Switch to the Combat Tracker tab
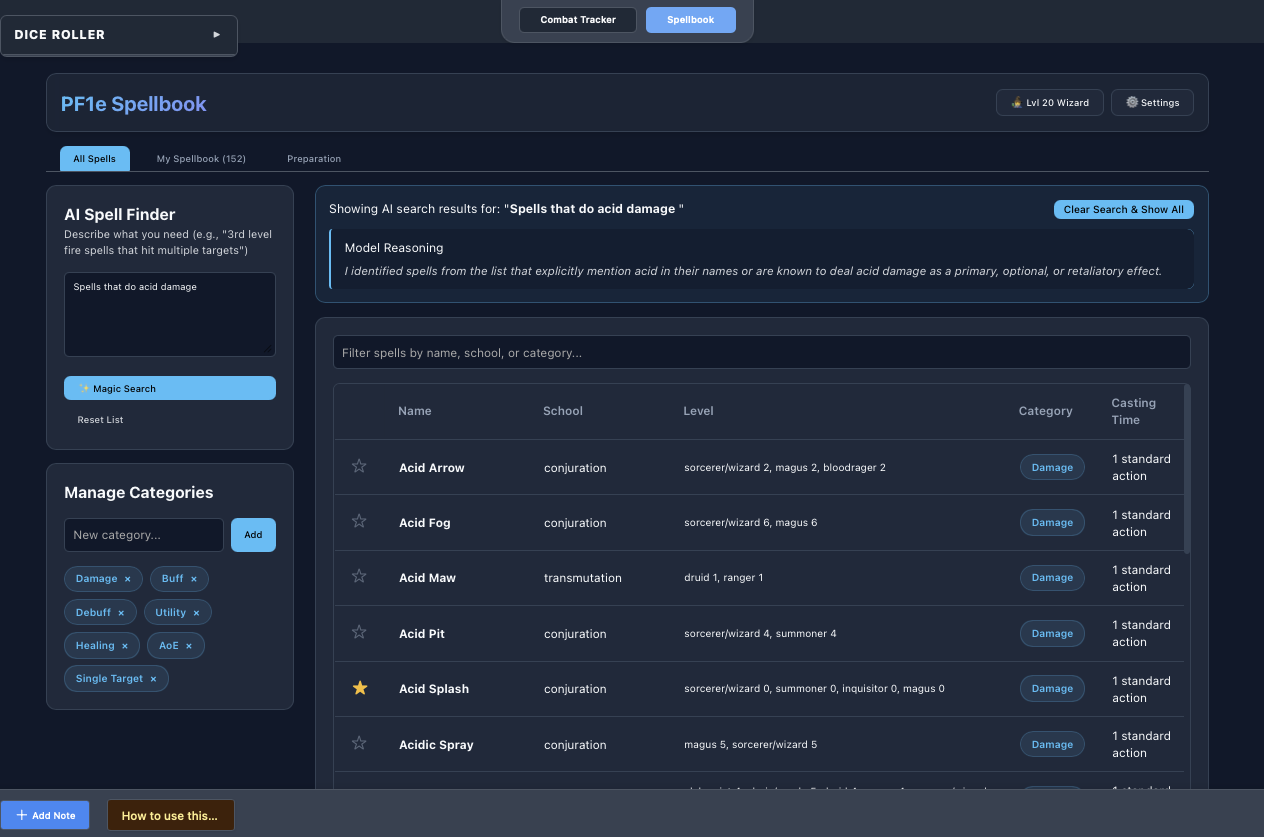 pos(577,20)
